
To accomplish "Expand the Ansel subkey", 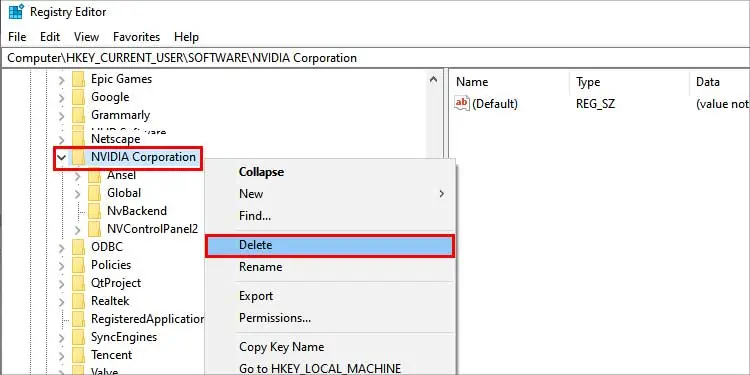I will (77, 176).
